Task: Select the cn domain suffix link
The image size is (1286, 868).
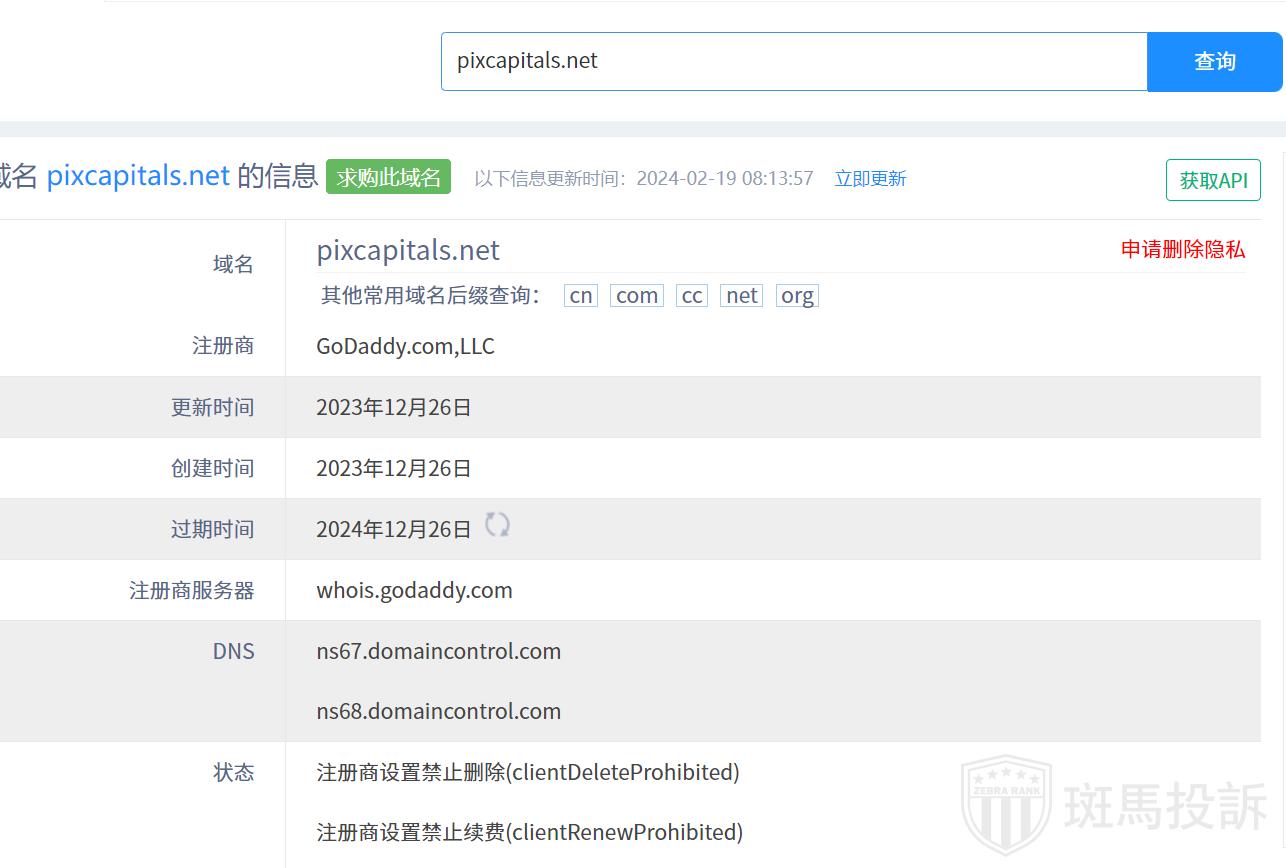Action: pyautogui.click(x=581, y=295)
